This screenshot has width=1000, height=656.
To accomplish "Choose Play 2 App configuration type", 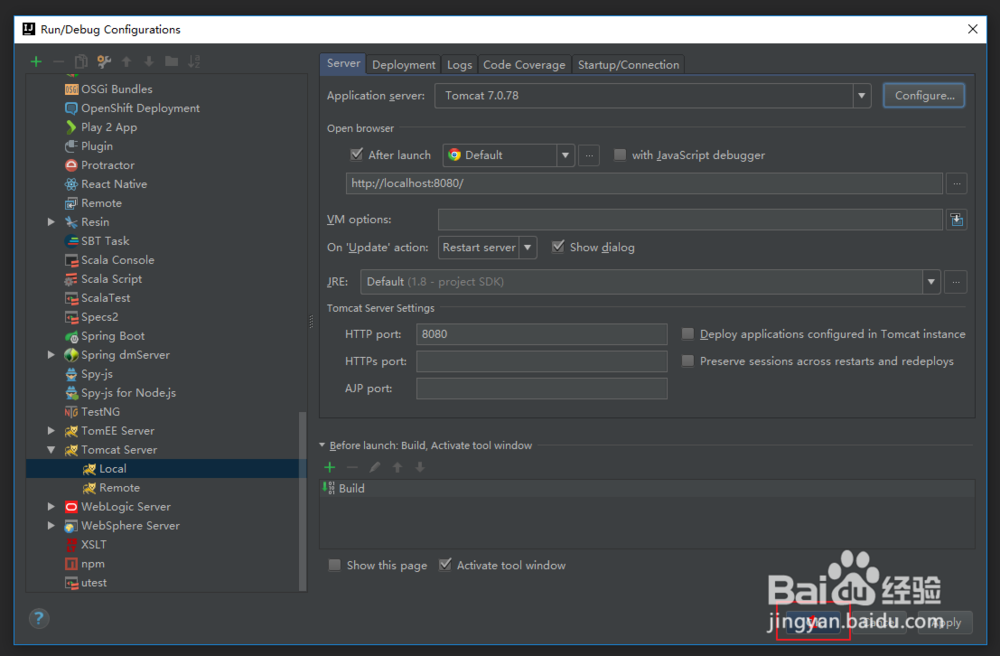I will pos(101,128).
